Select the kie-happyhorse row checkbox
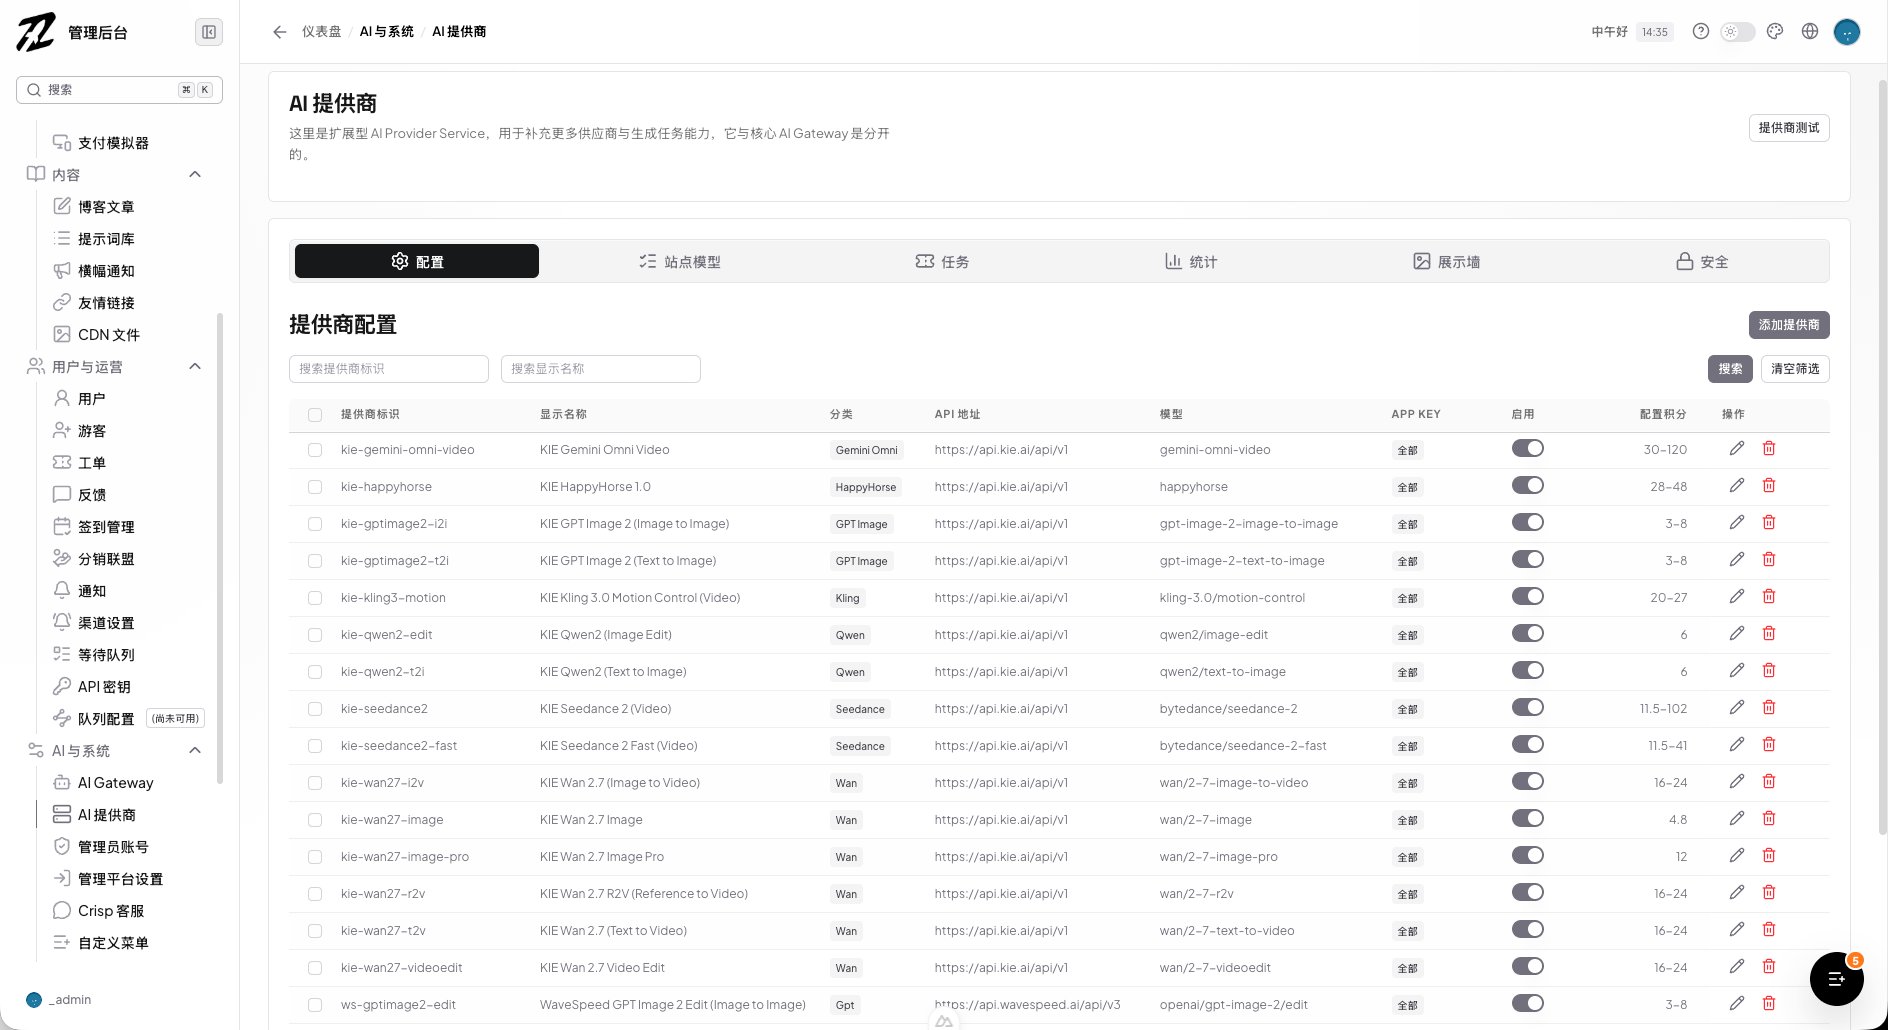 click(x=315, y=487)
